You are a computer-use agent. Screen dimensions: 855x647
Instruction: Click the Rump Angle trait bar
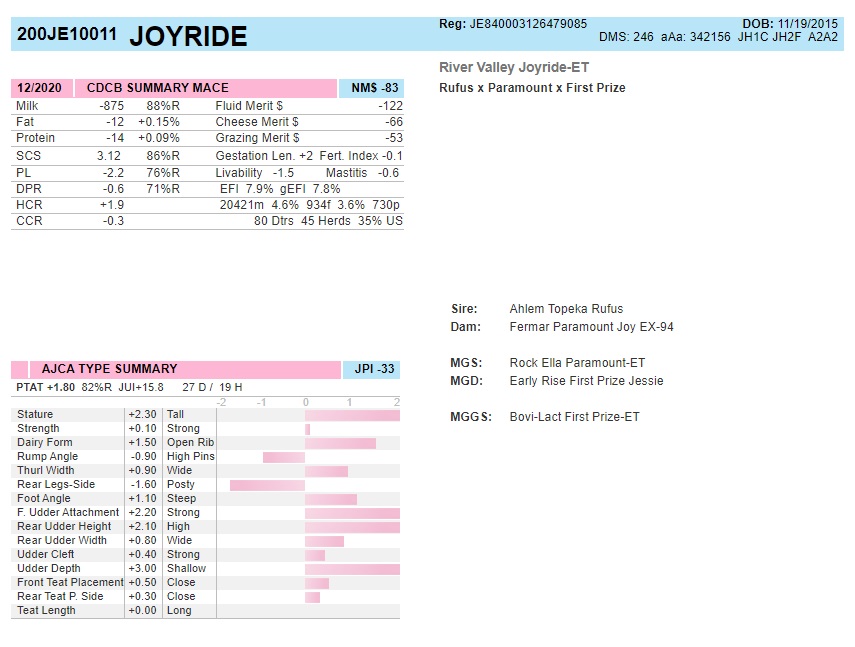pos(284,457)
